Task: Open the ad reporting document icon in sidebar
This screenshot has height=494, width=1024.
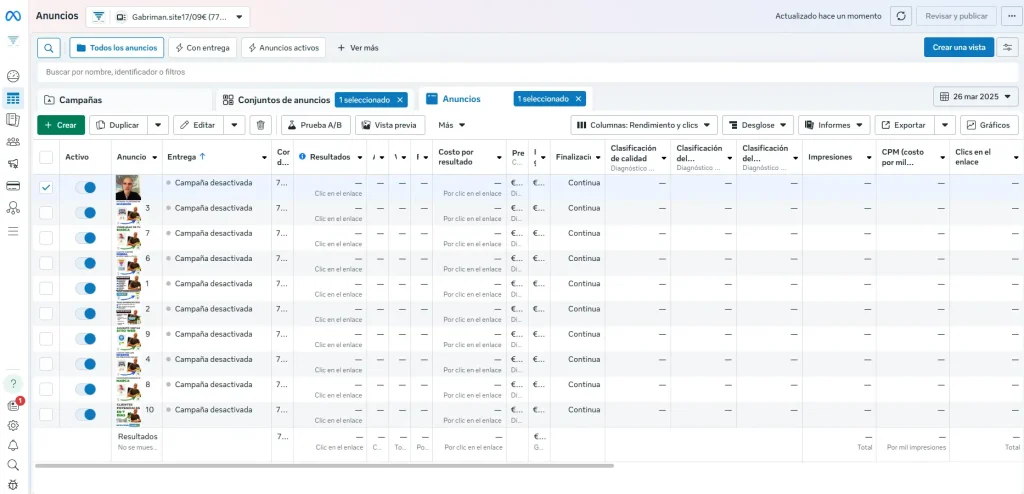Action: 13,120
